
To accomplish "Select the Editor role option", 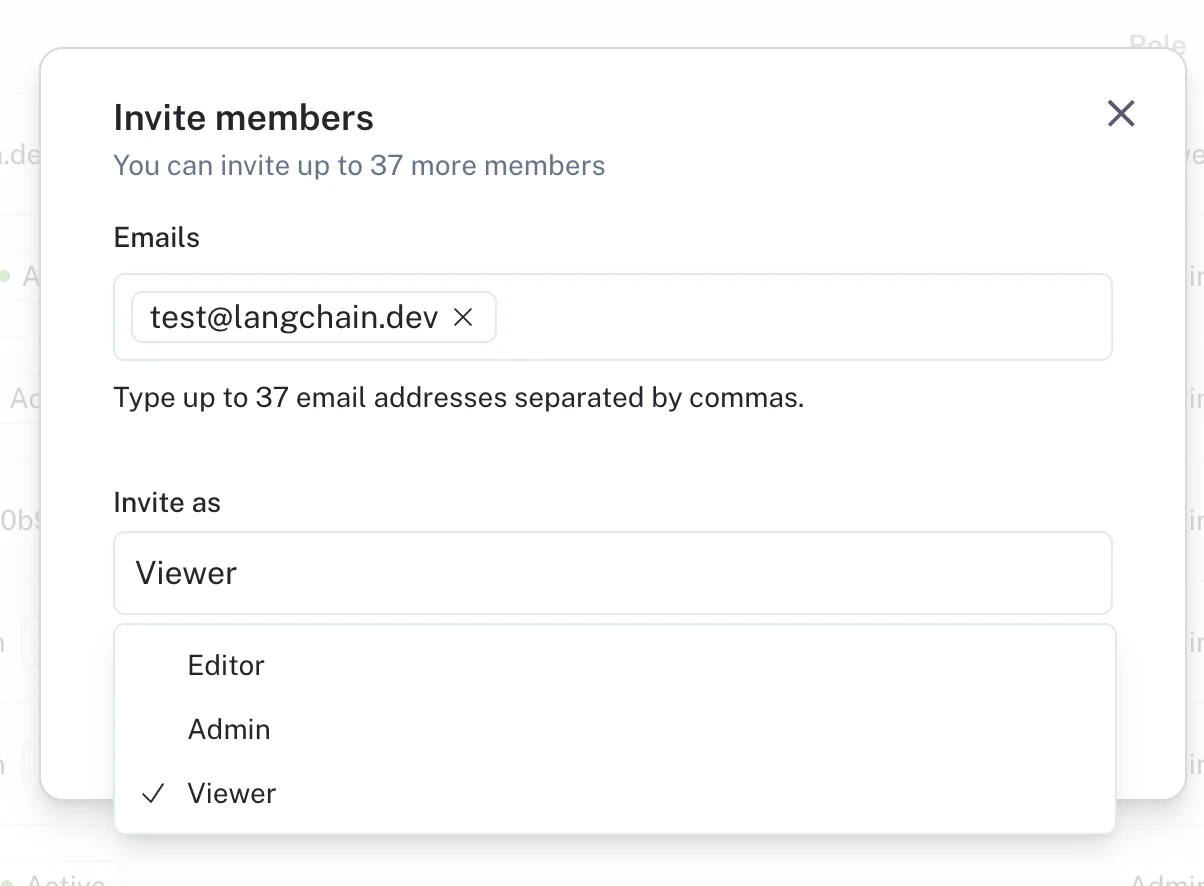I will tap(226, 666).
